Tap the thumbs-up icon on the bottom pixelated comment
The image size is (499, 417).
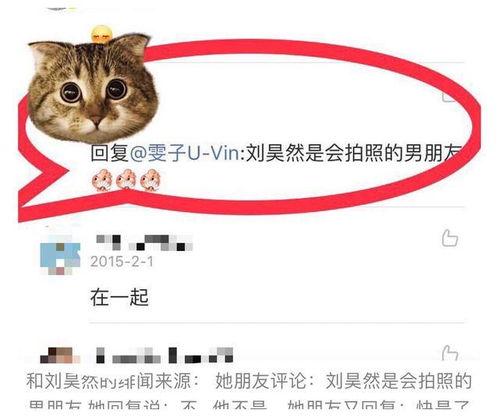(450, 354)
